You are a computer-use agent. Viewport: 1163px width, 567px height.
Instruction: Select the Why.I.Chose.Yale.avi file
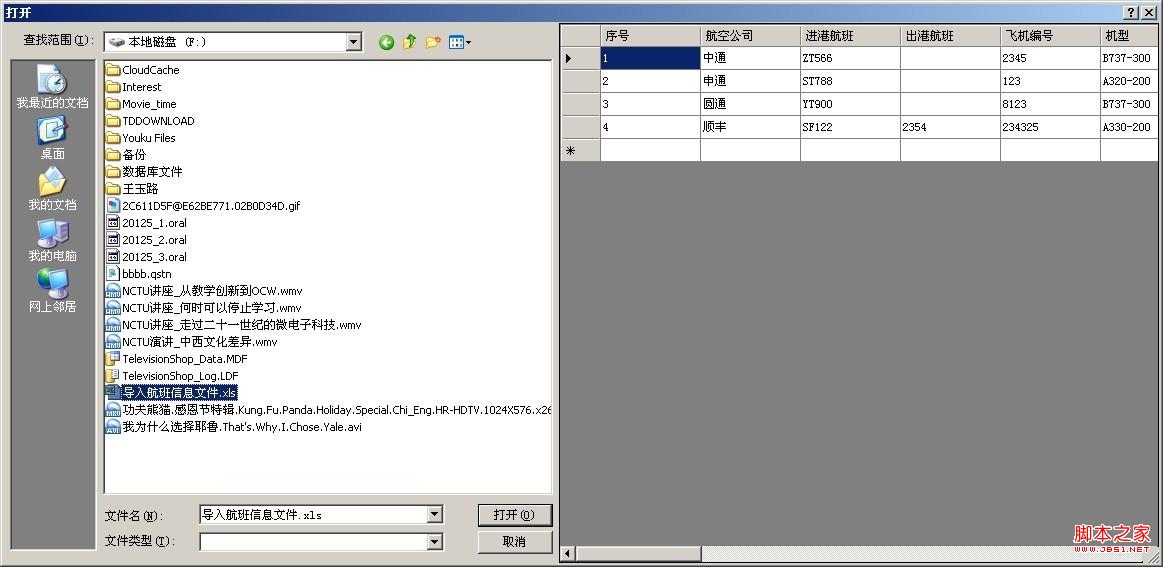234,427
